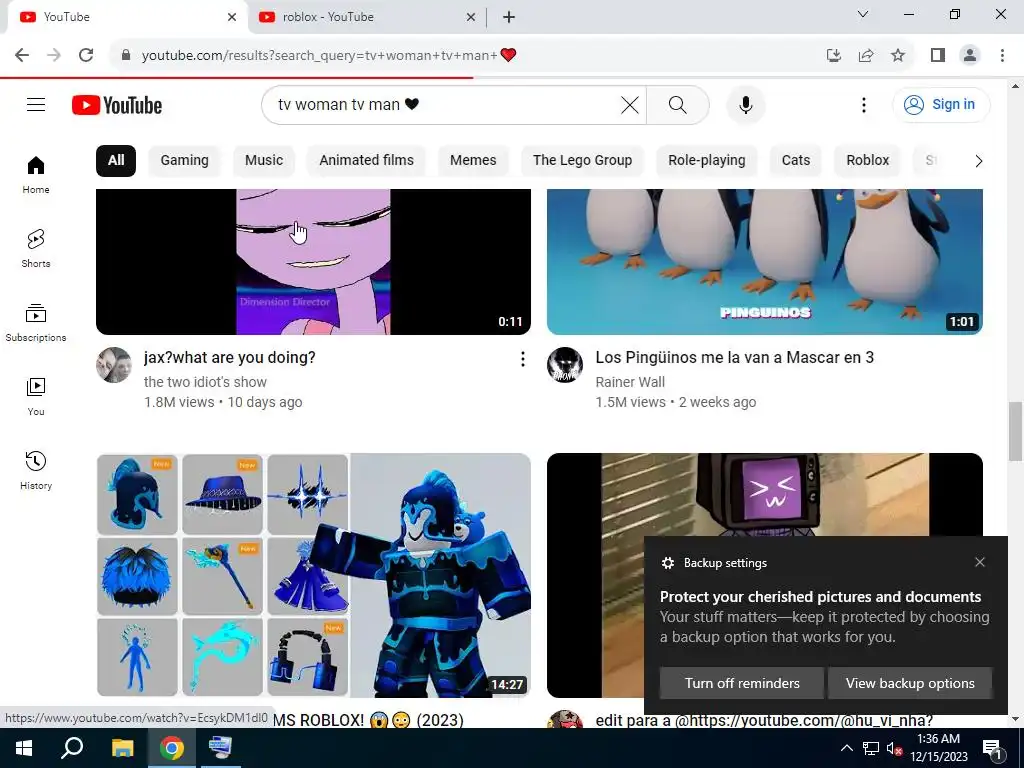View site information lock icon
This screenshot has height=768, width=1024.
tap(126, 55)
